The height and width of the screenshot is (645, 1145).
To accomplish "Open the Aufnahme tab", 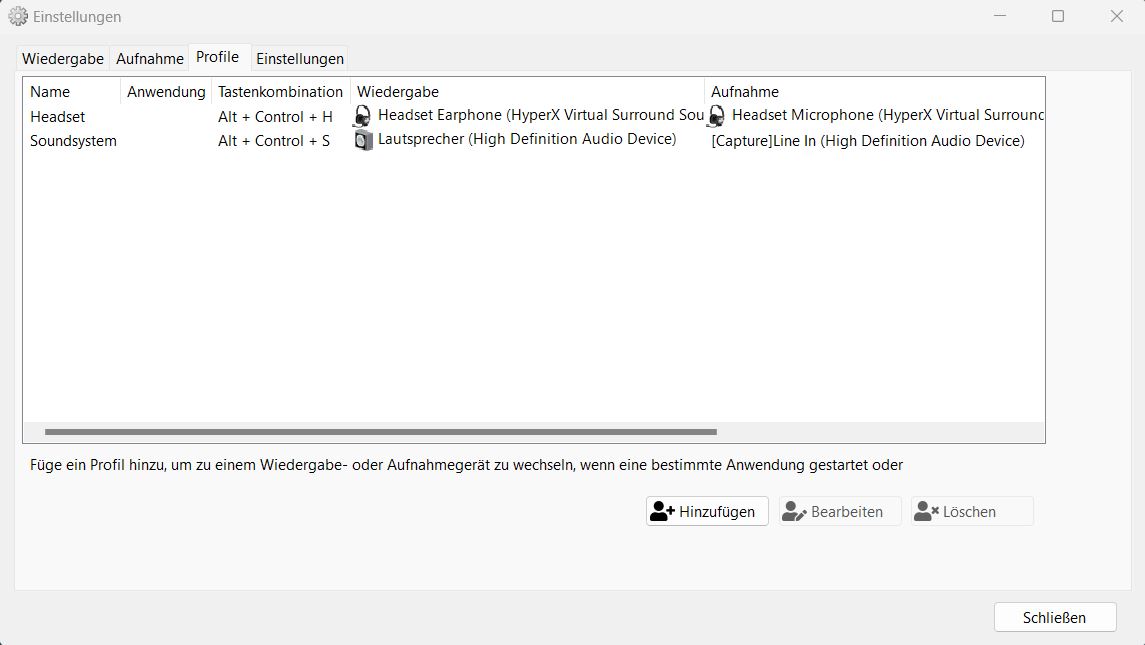I will click(x=150, y=59).
